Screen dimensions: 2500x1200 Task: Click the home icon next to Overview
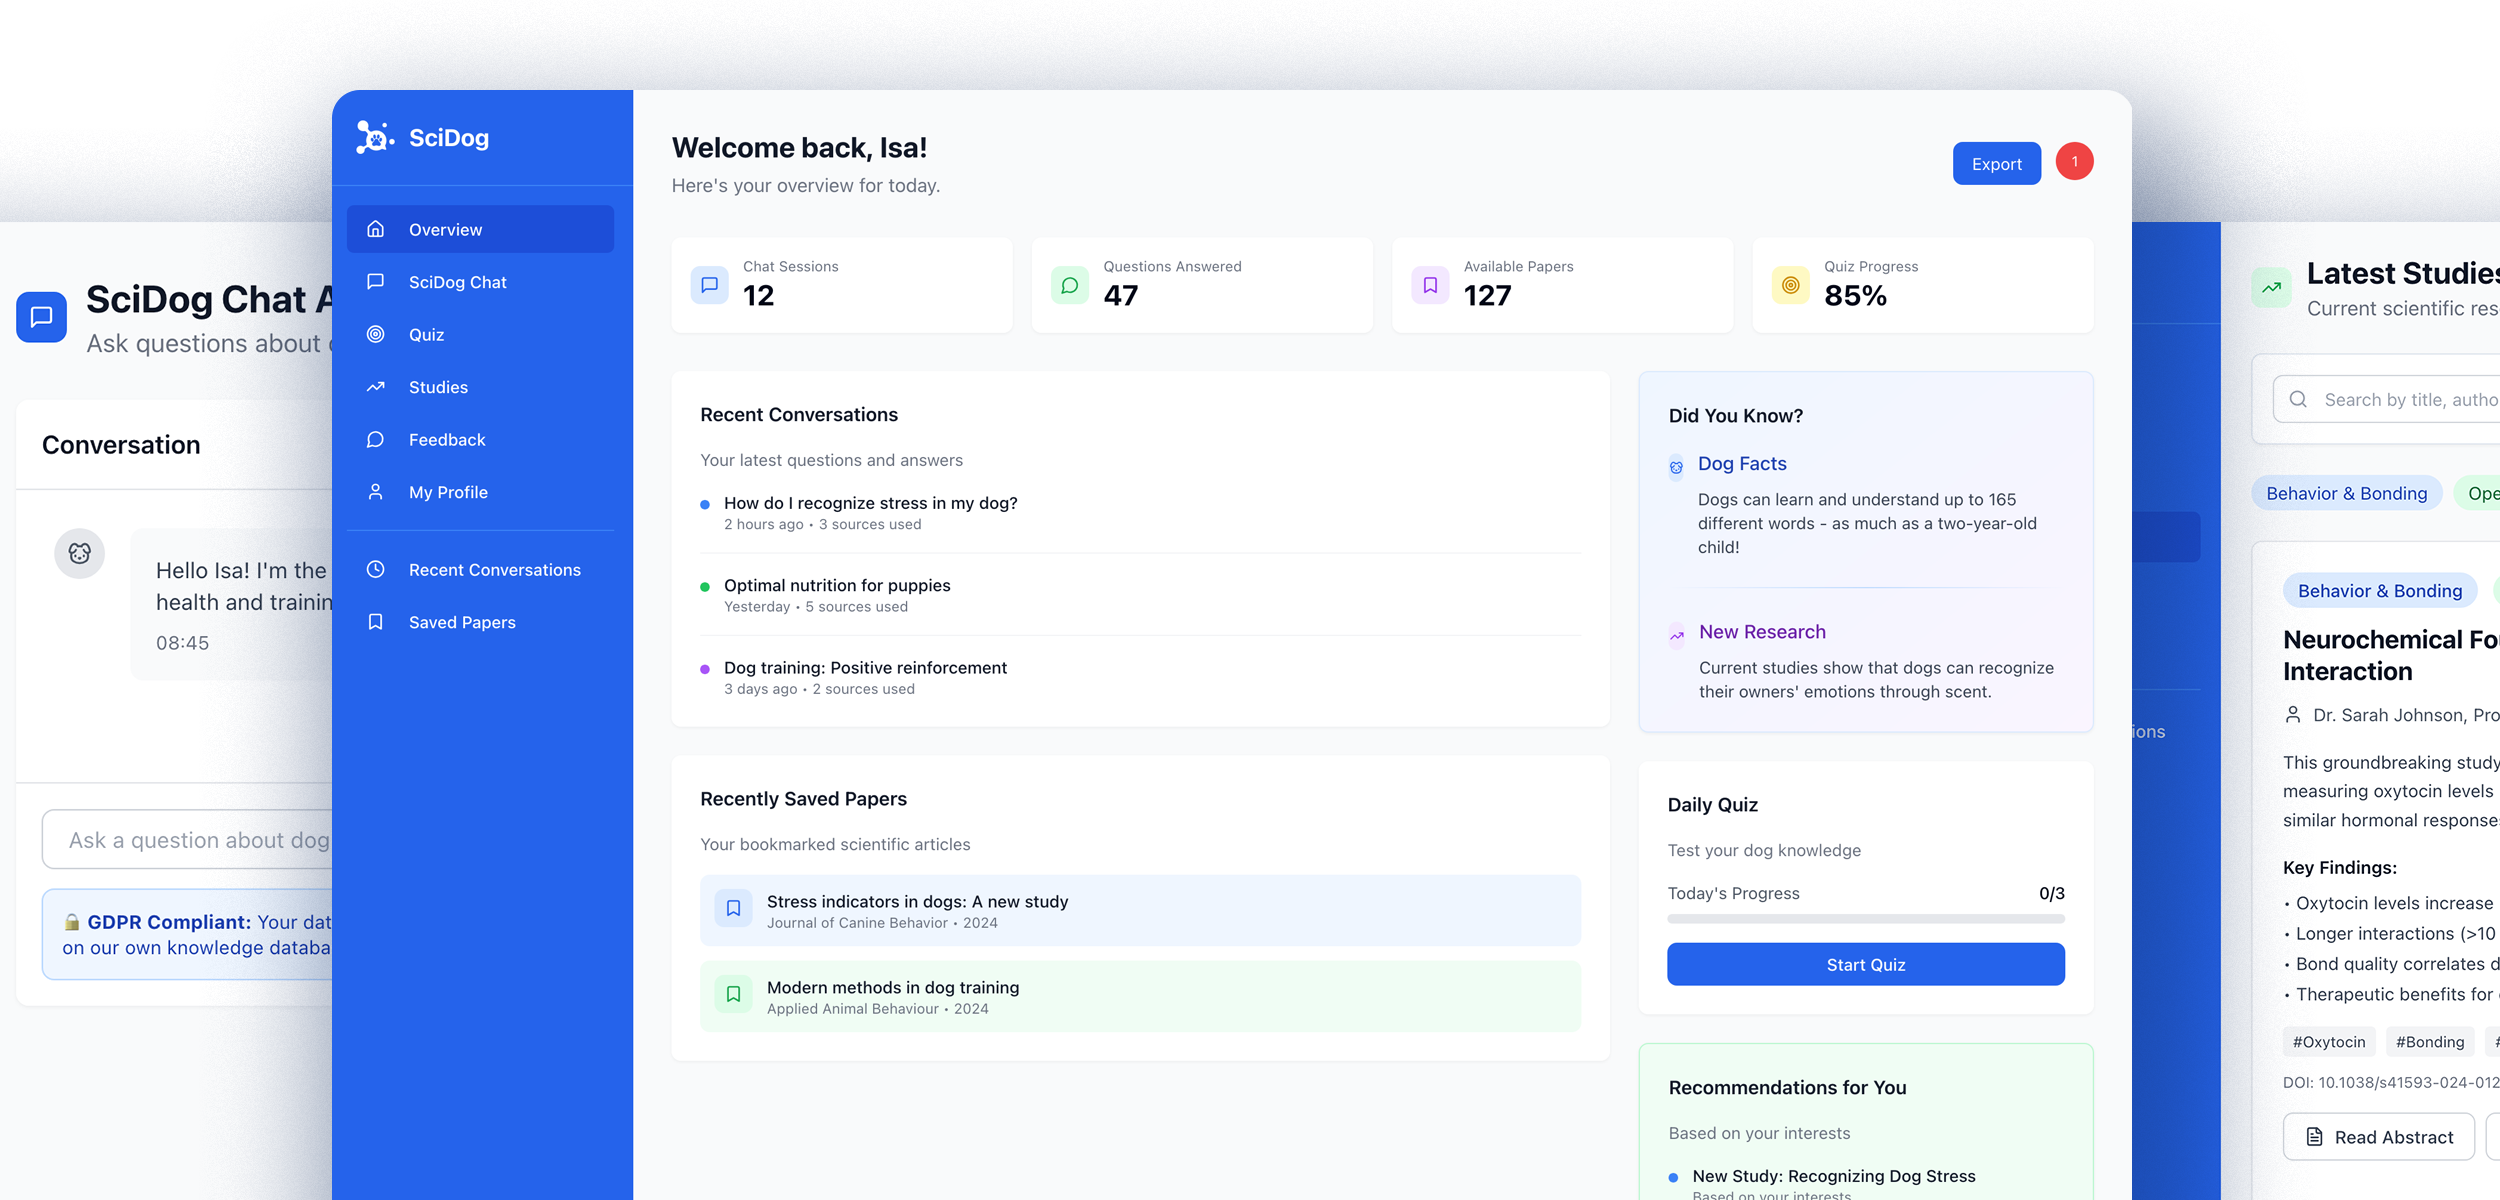(376, 229)
